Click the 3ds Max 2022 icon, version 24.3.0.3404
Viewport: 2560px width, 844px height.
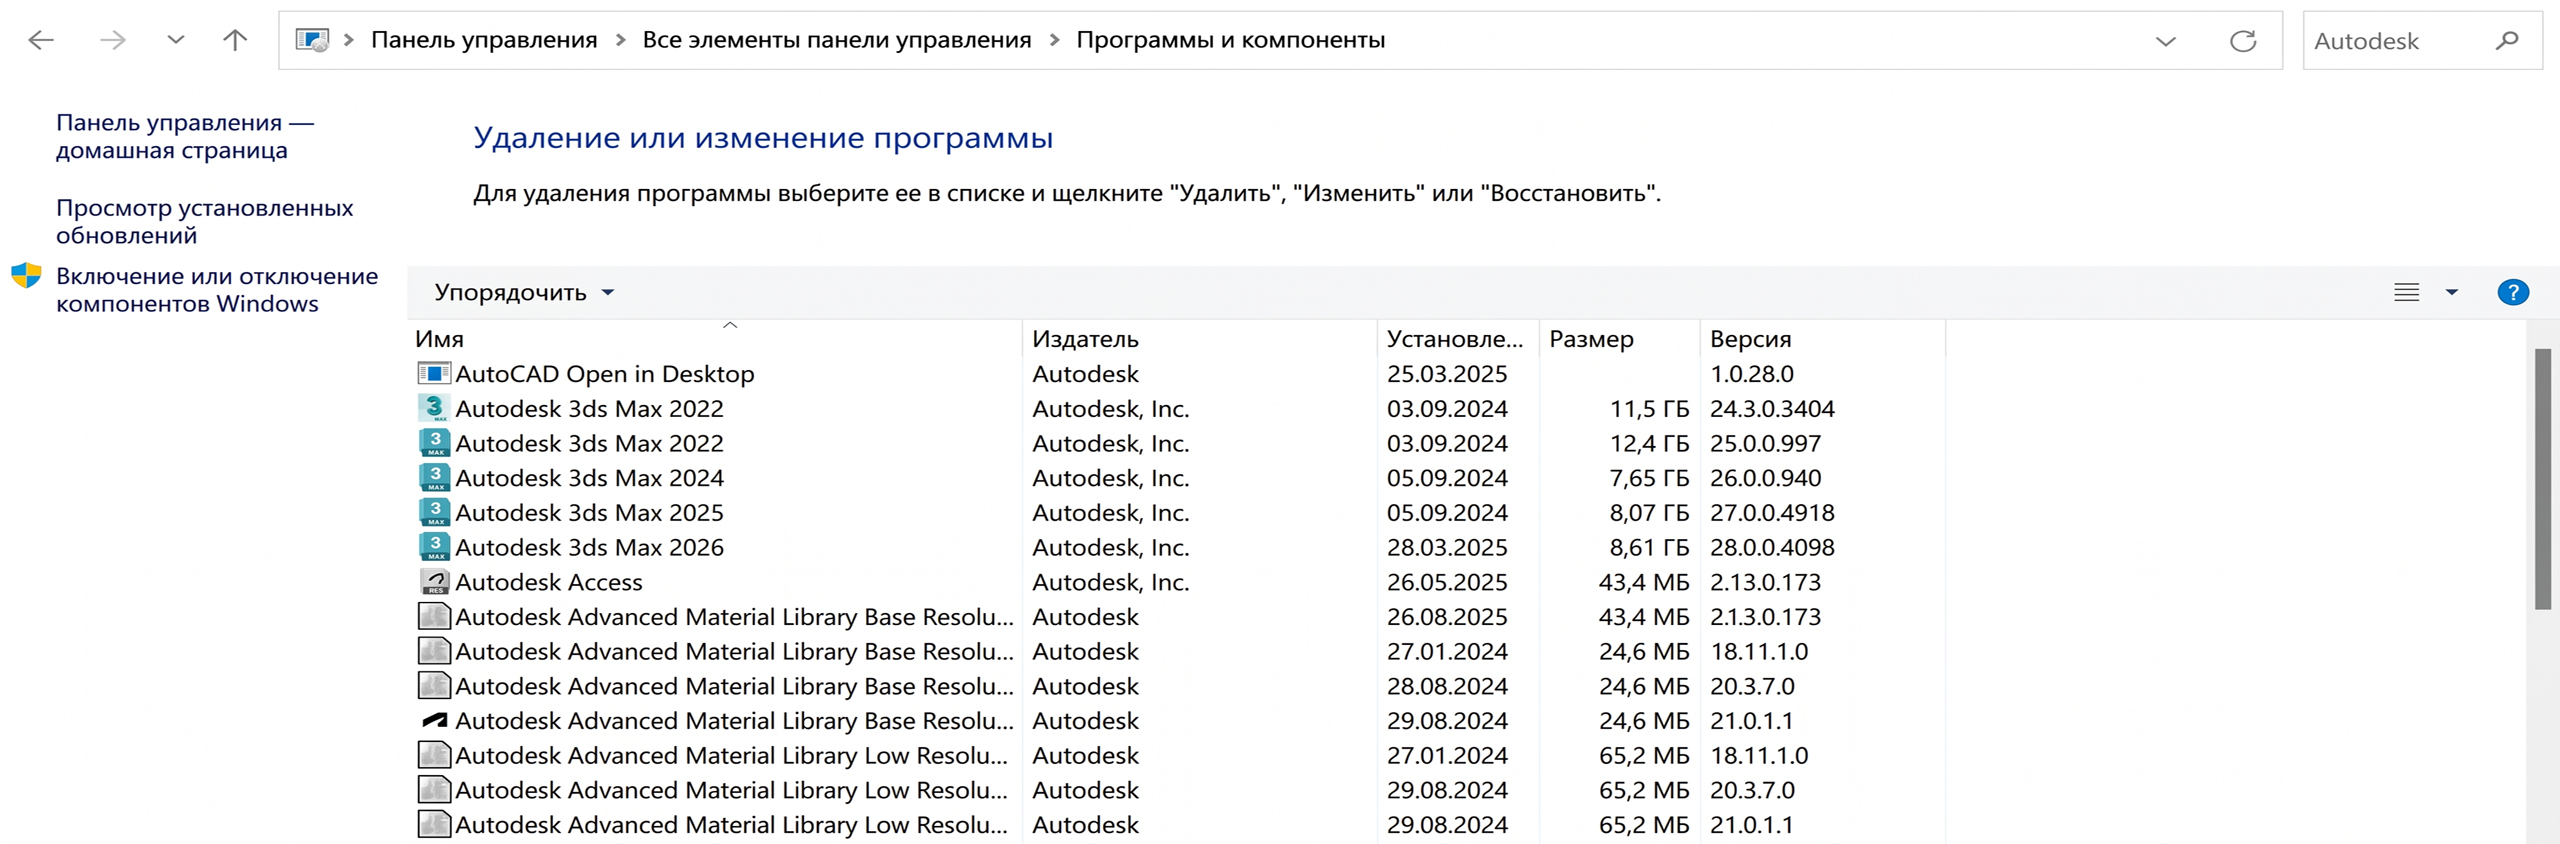click(x=434, y=408)
